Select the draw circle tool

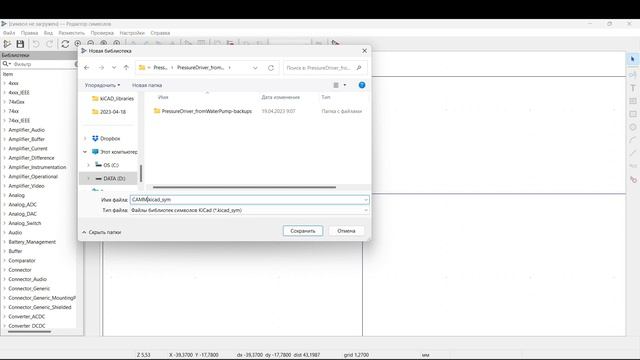(633, 127)
